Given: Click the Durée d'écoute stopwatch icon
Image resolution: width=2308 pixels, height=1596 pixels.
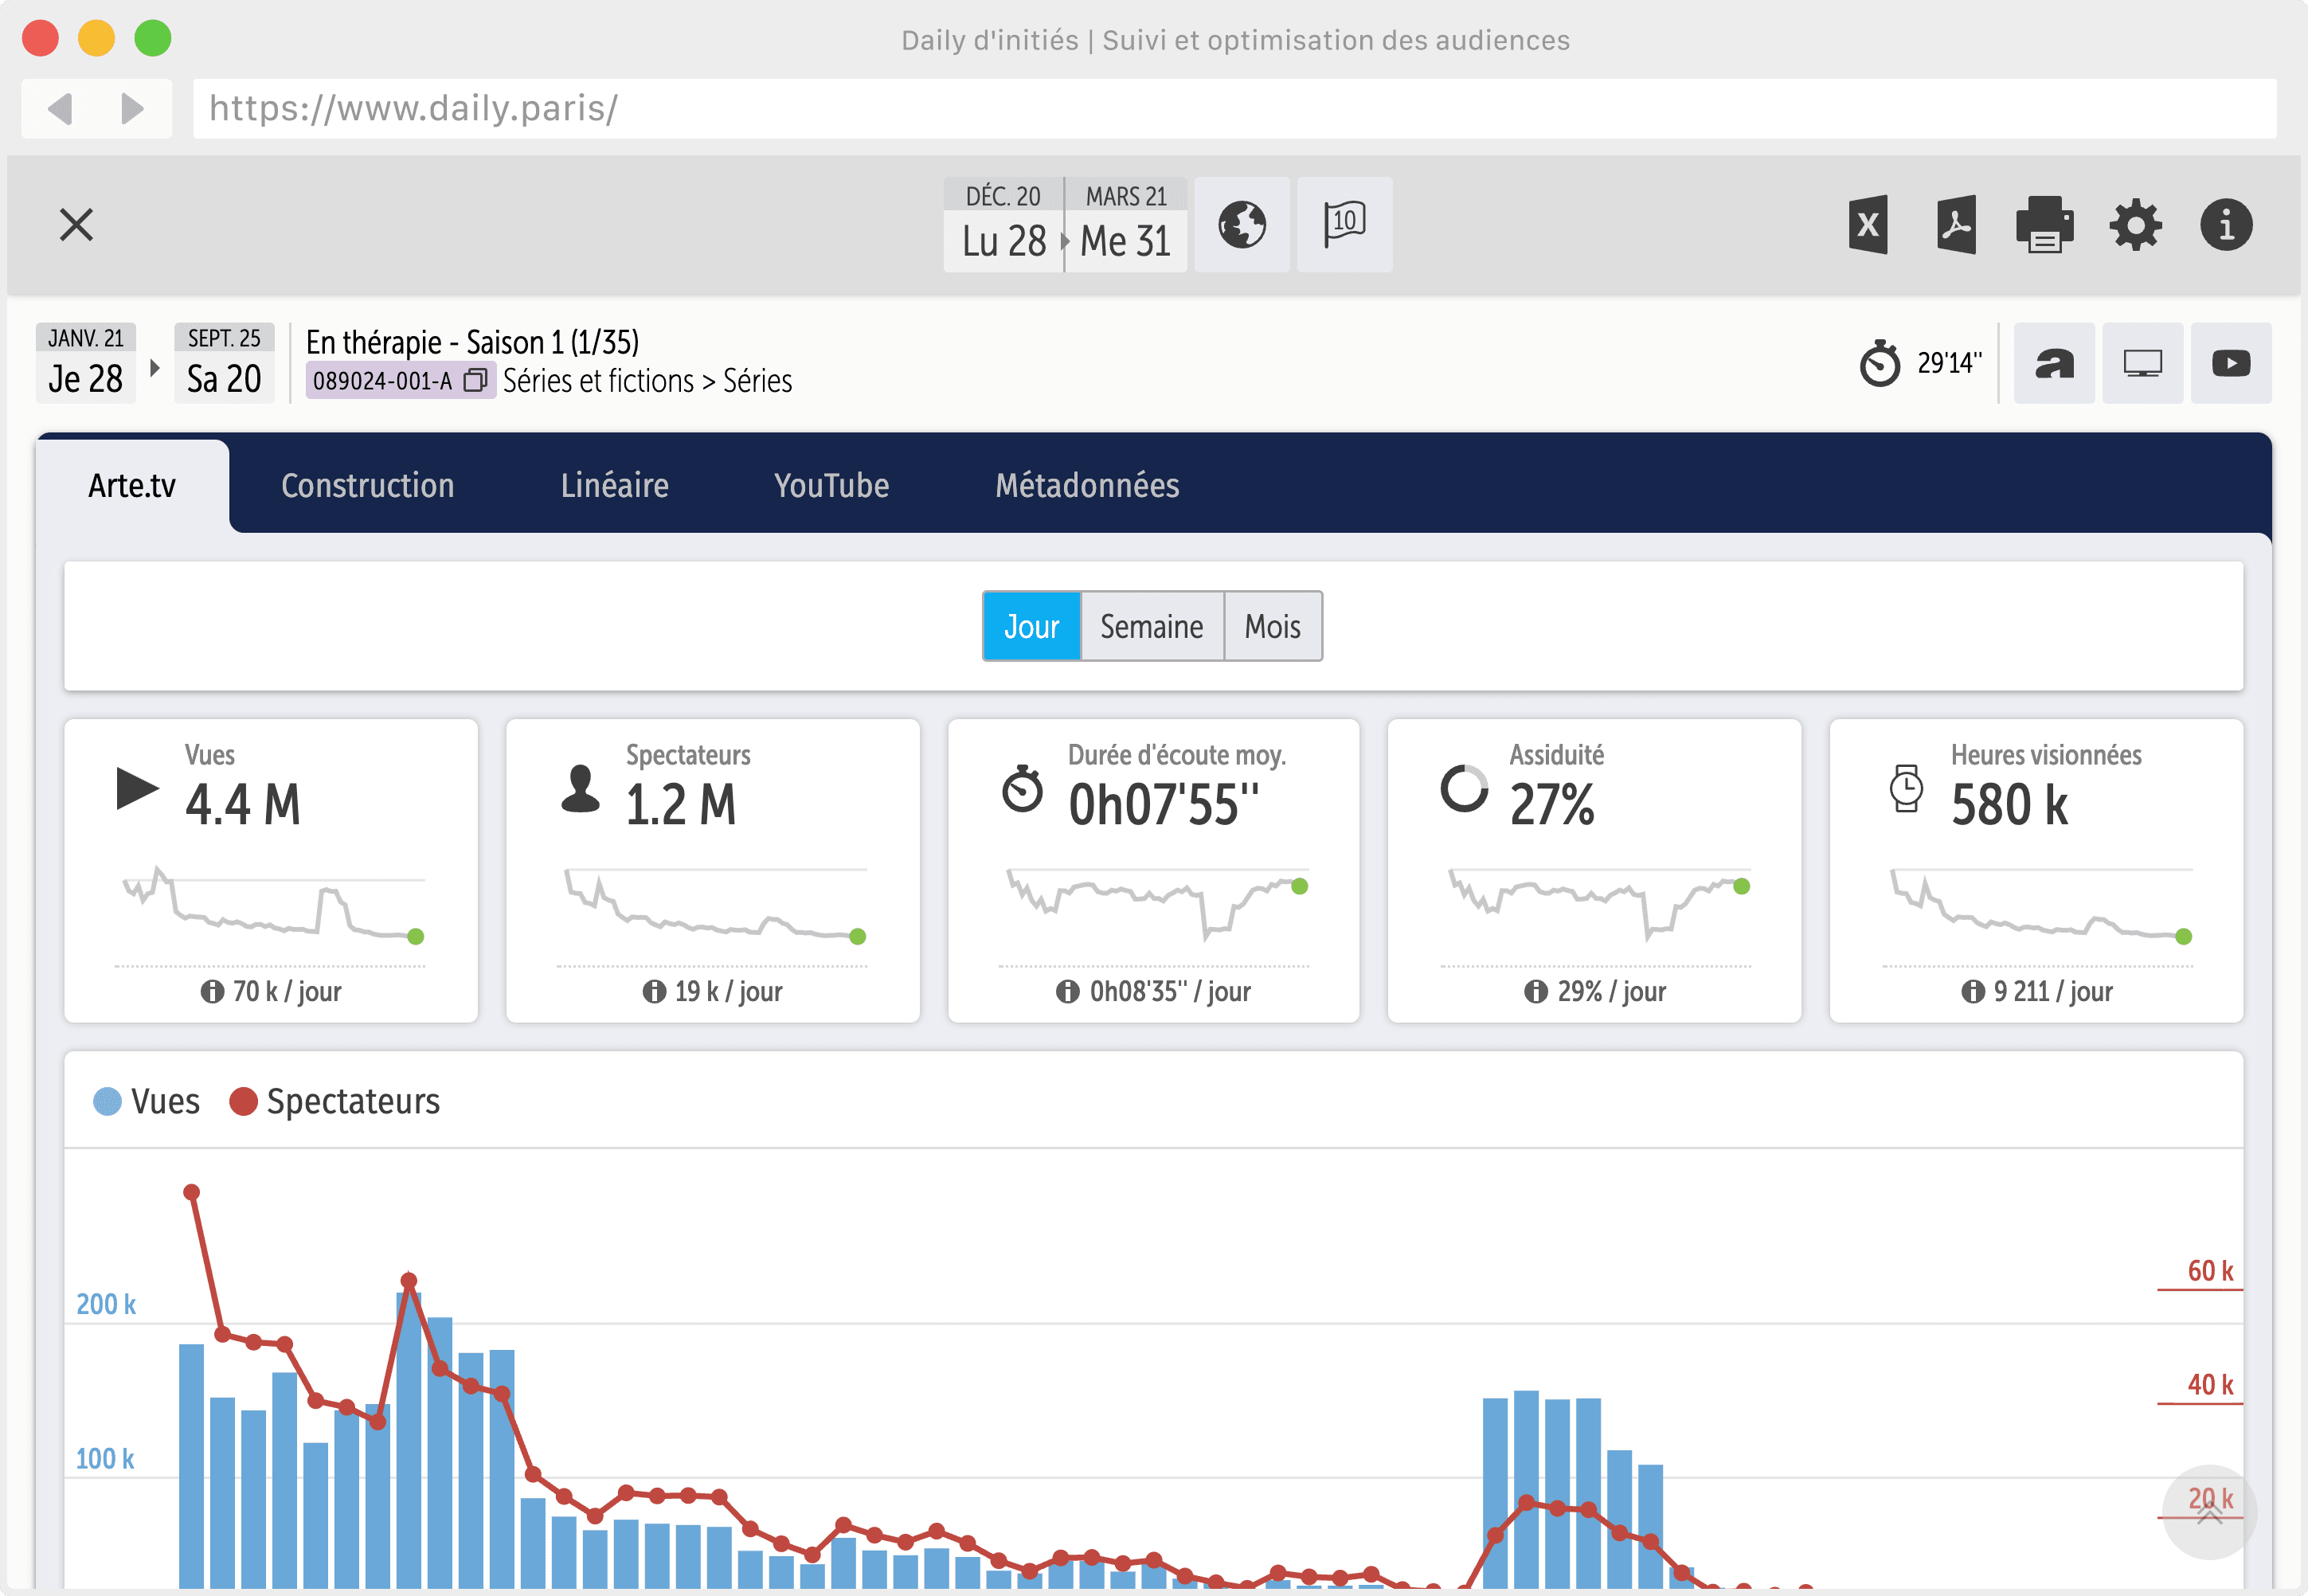Looking at the screenshot, I should click(x=1022, y=788).
